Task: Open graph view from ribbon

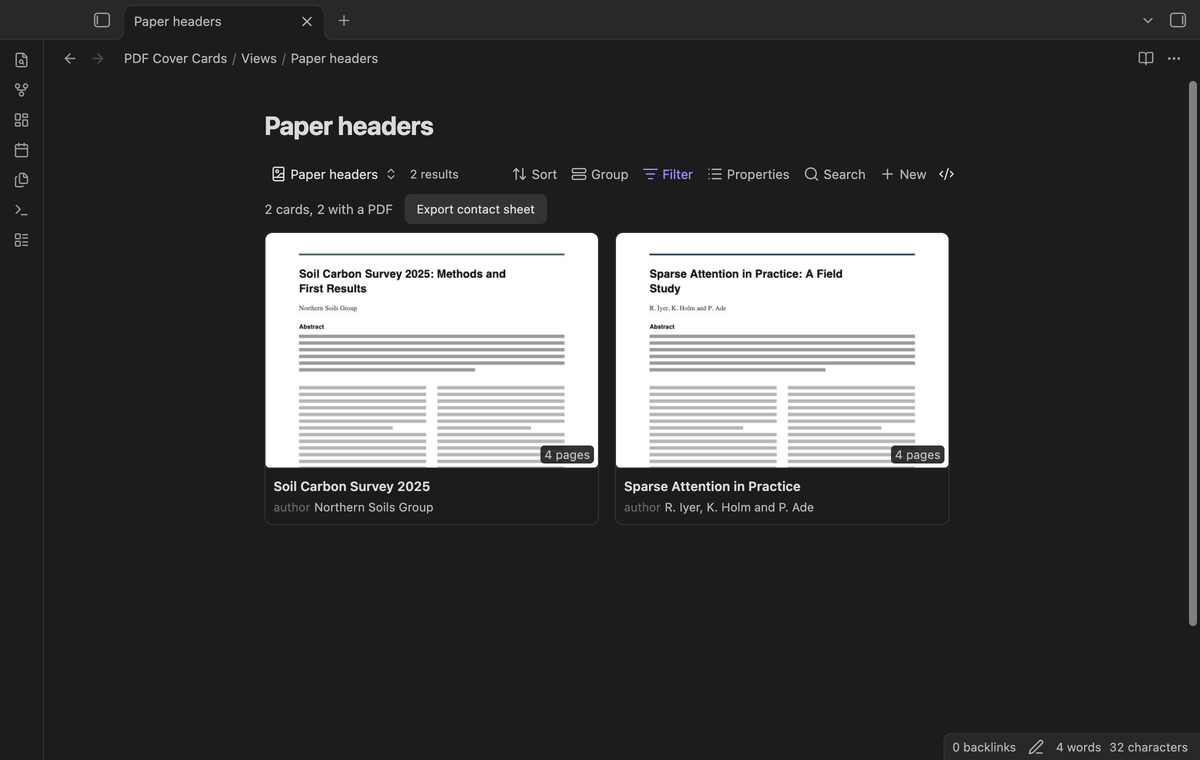Action: (x=21, y=90)
